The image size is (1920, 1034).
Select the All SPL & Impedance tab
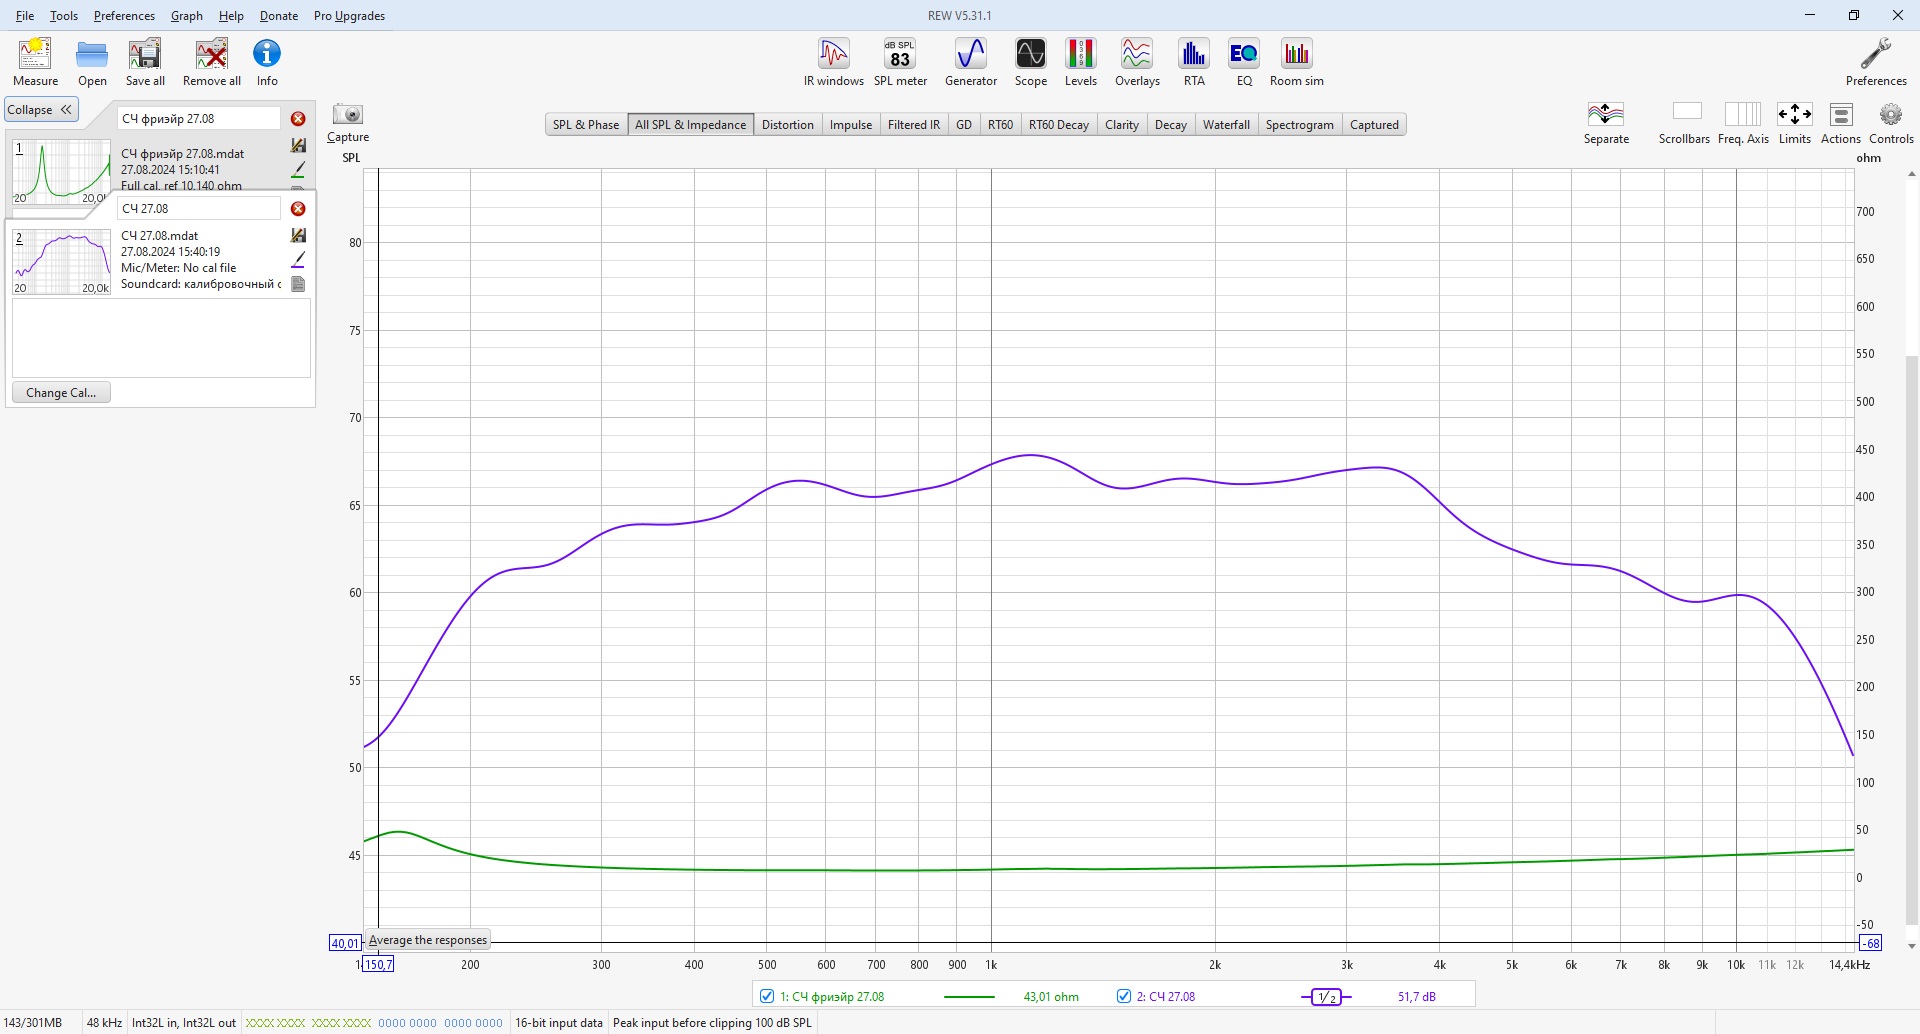691,125
